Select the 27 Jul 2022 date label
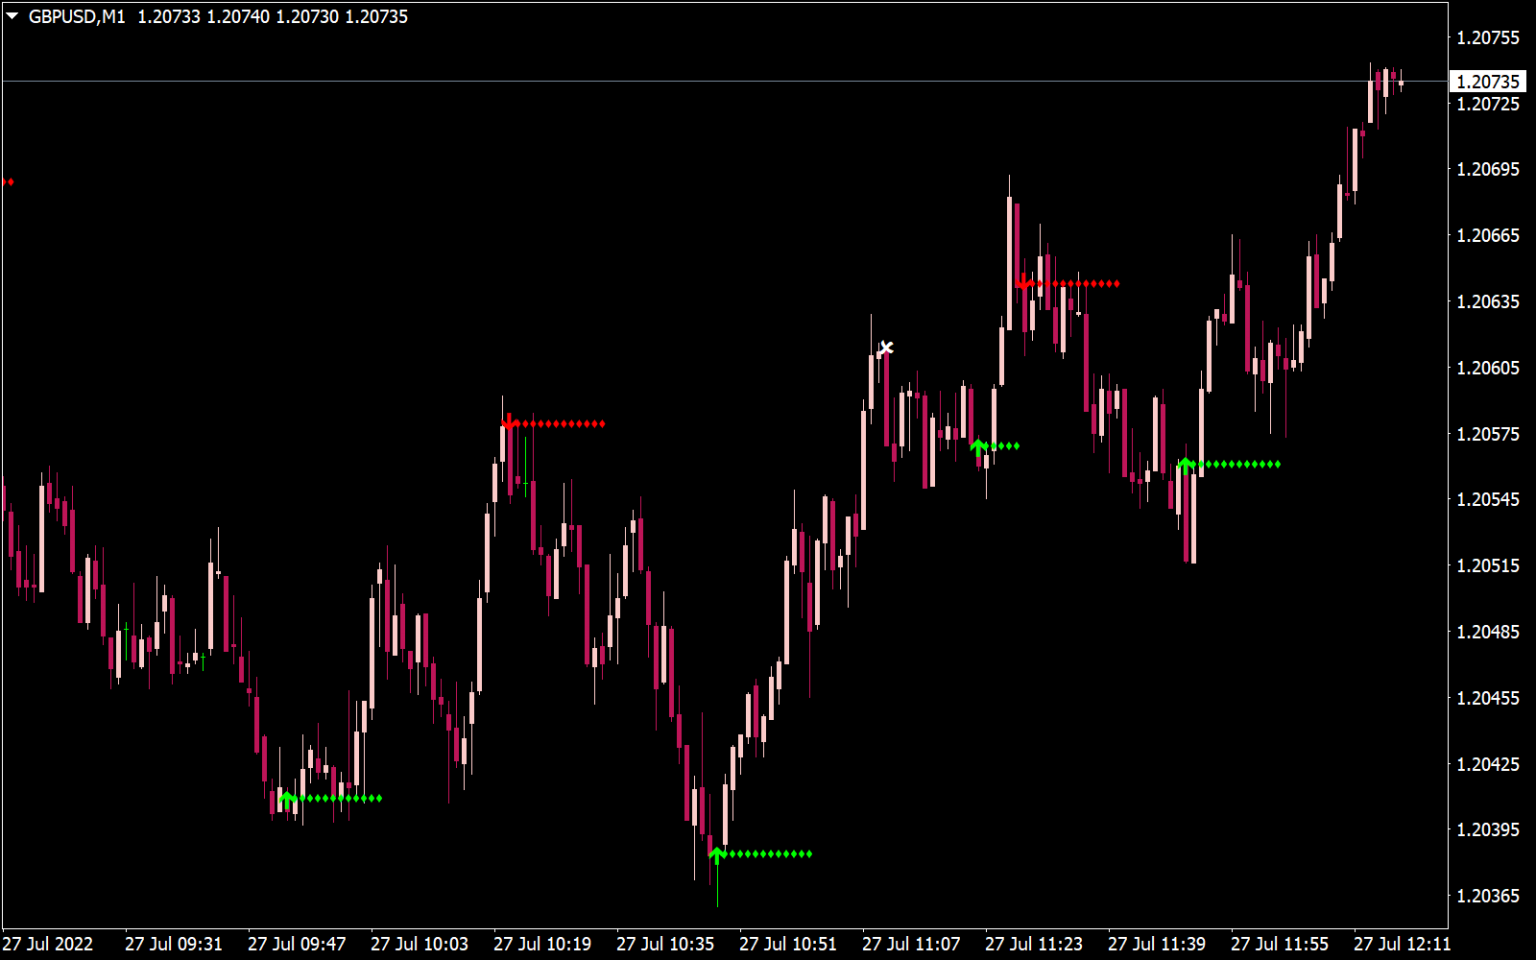The image size is (1536, 960). (47, 944)
